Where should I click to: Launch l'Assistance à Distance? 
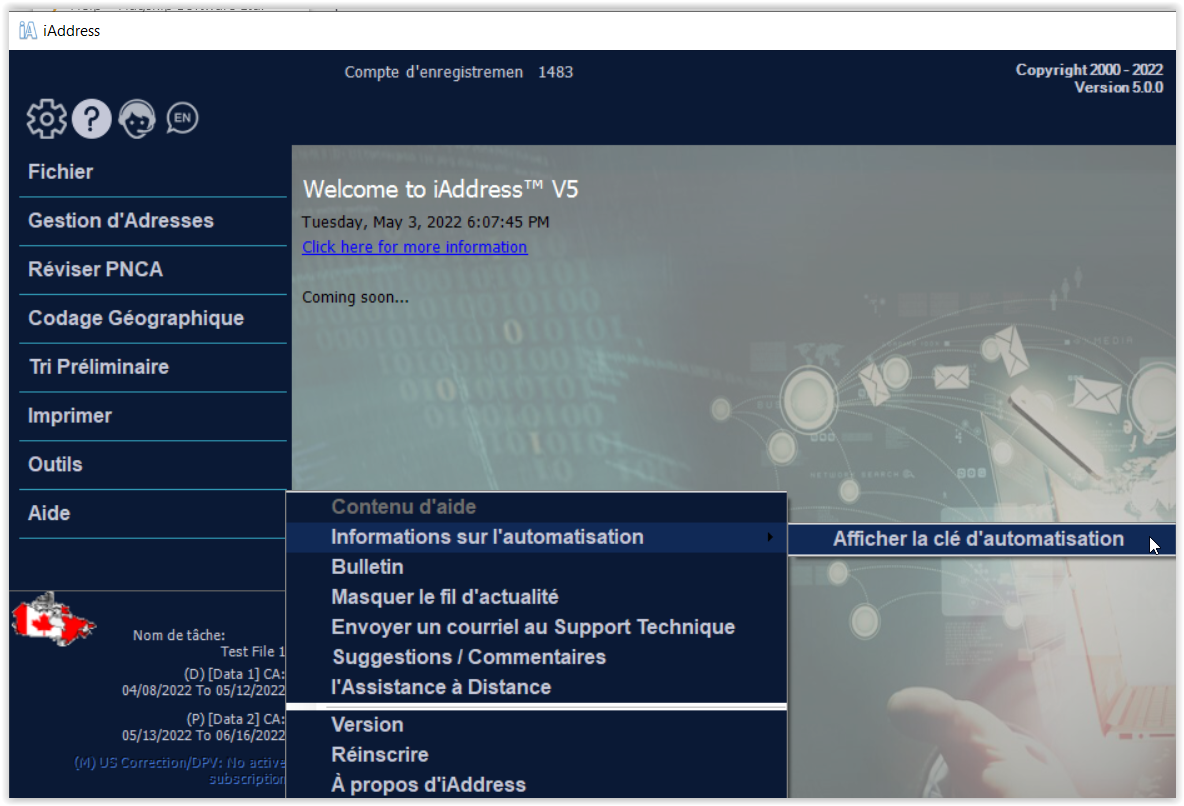pyautogui.click(x=536, y=687)
